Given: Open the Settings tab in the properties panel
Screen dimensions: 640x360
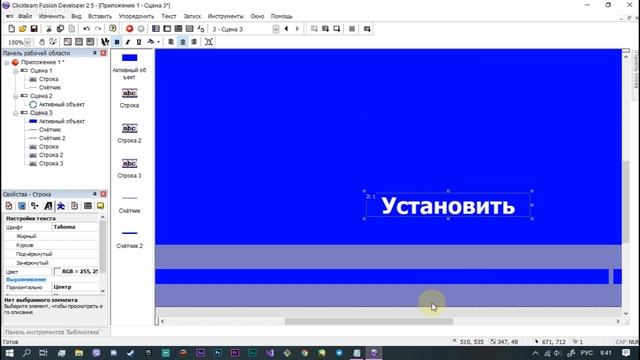Looking at the screenshot, I should click(x=9, y=206).
